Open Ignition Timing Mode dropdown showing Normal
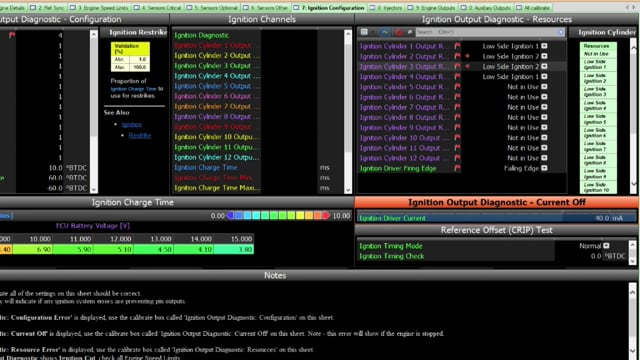Image resolution: width=640 pixels, height=360 pixels. pos(607,246)
